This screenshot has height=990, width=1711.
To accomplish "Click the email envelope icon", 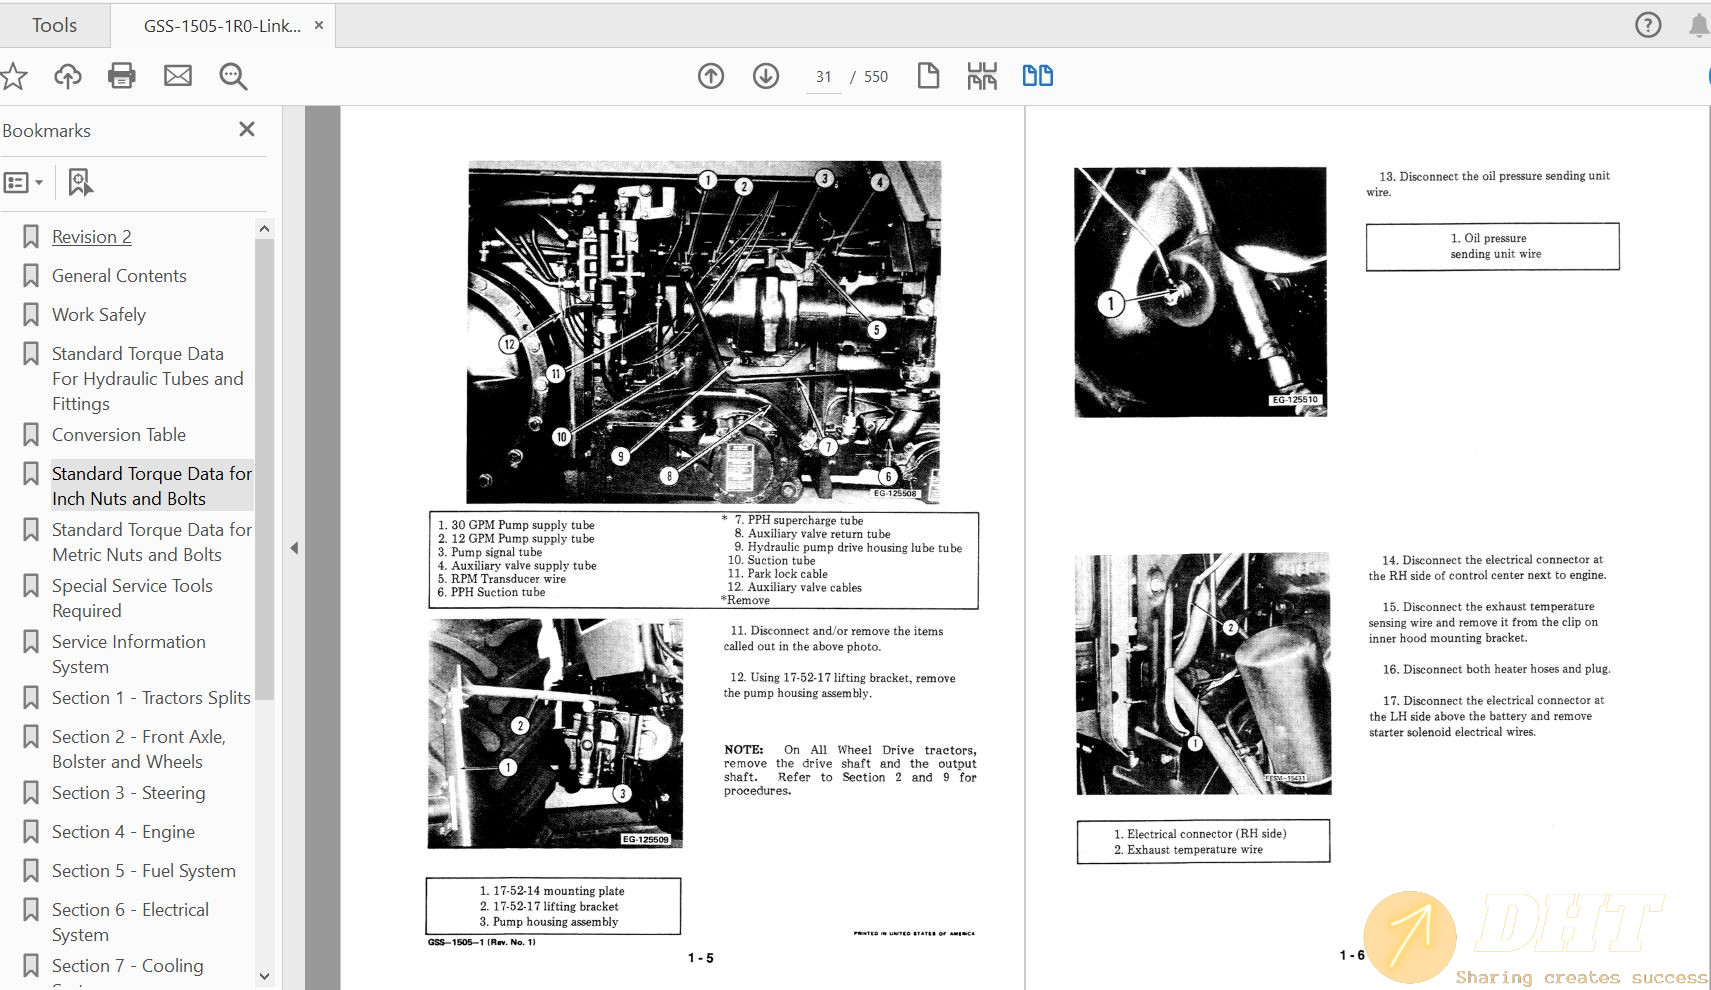I will point(178,76).
